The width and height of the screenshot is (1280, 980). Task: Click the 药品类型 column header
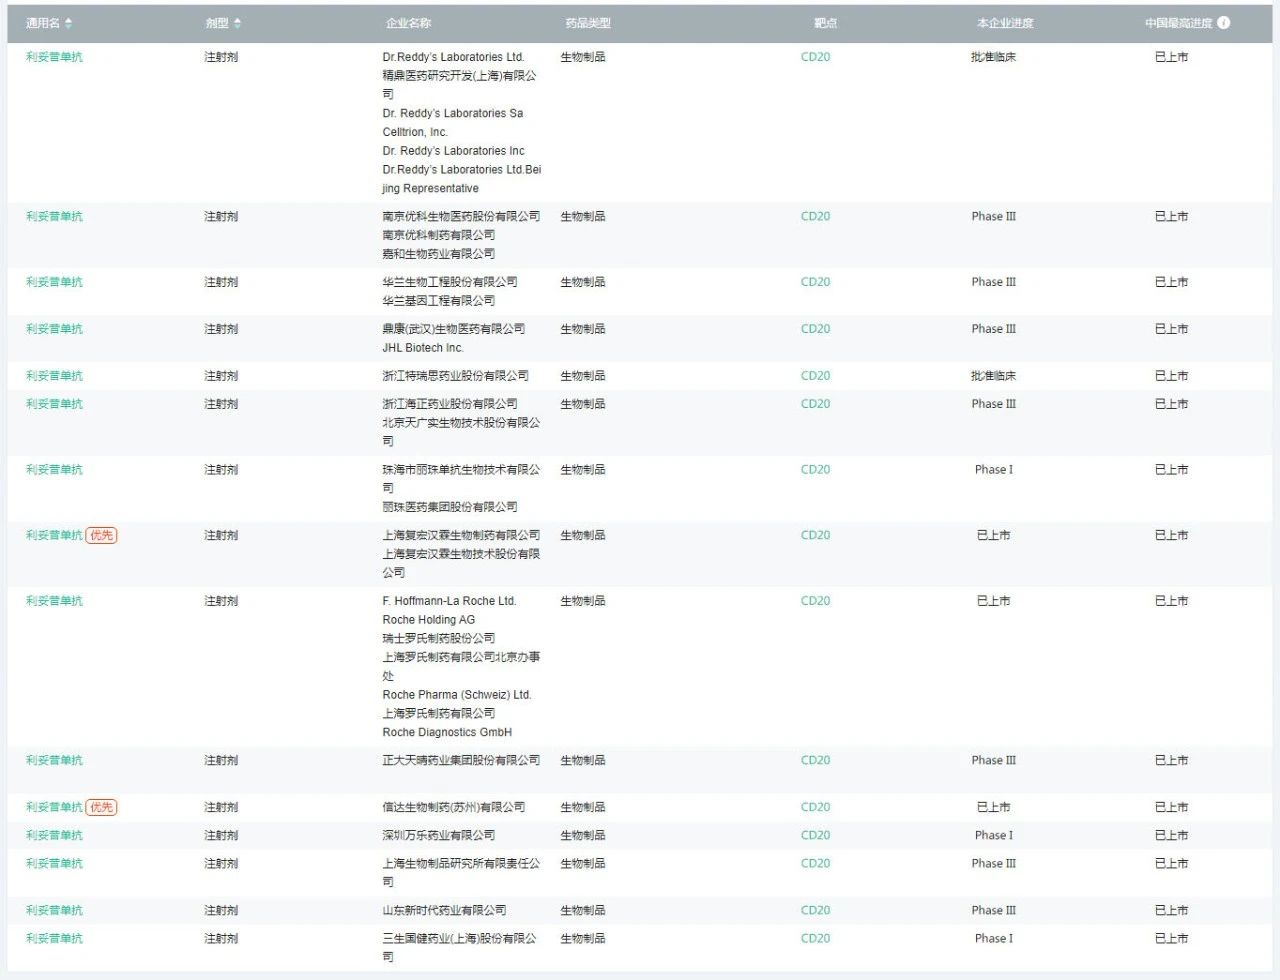[587, 23]
